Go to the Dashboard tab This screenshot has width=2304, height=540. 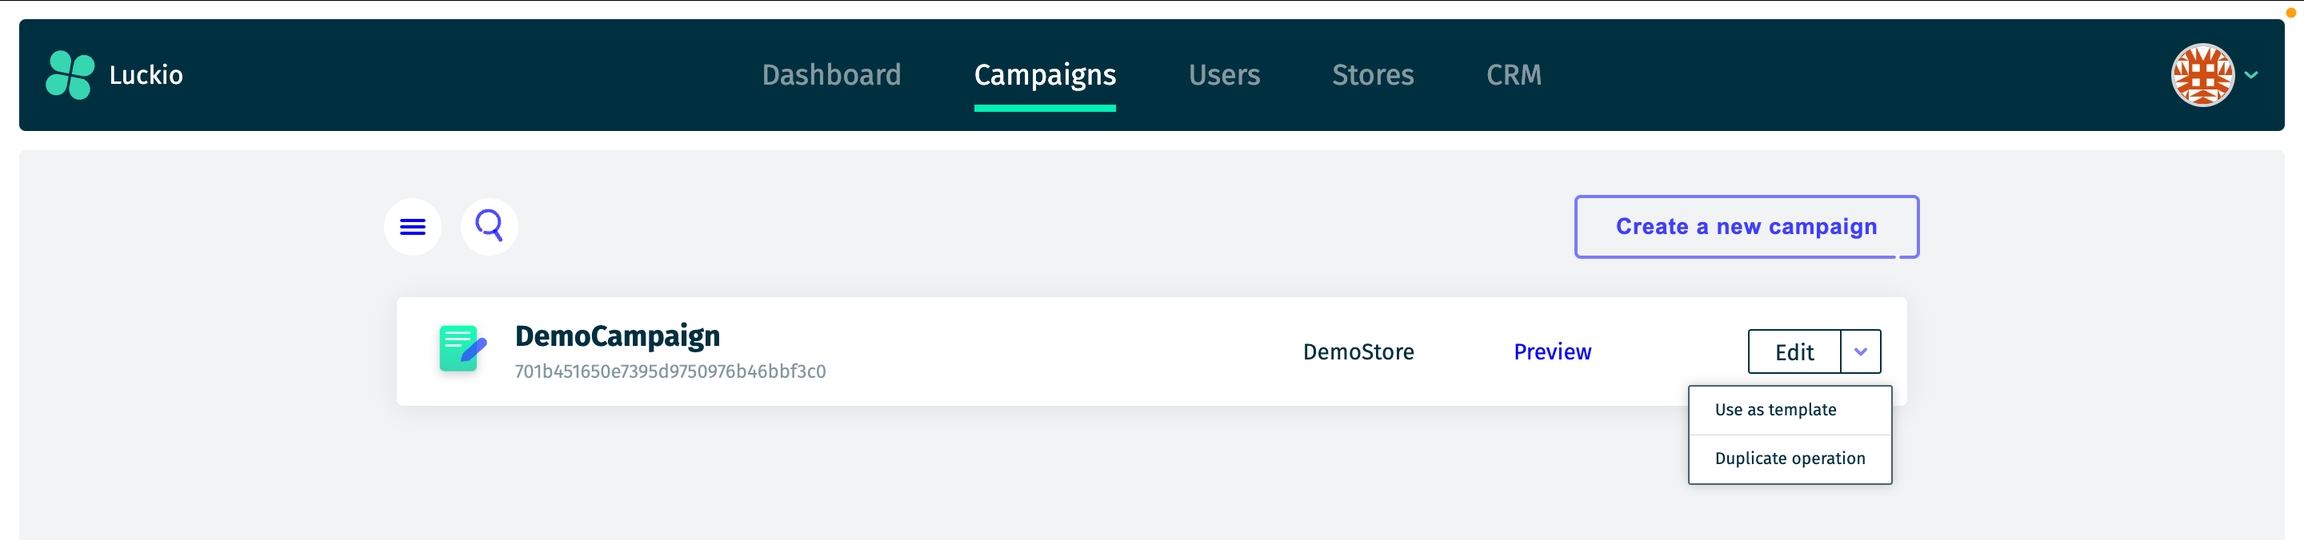831,75
